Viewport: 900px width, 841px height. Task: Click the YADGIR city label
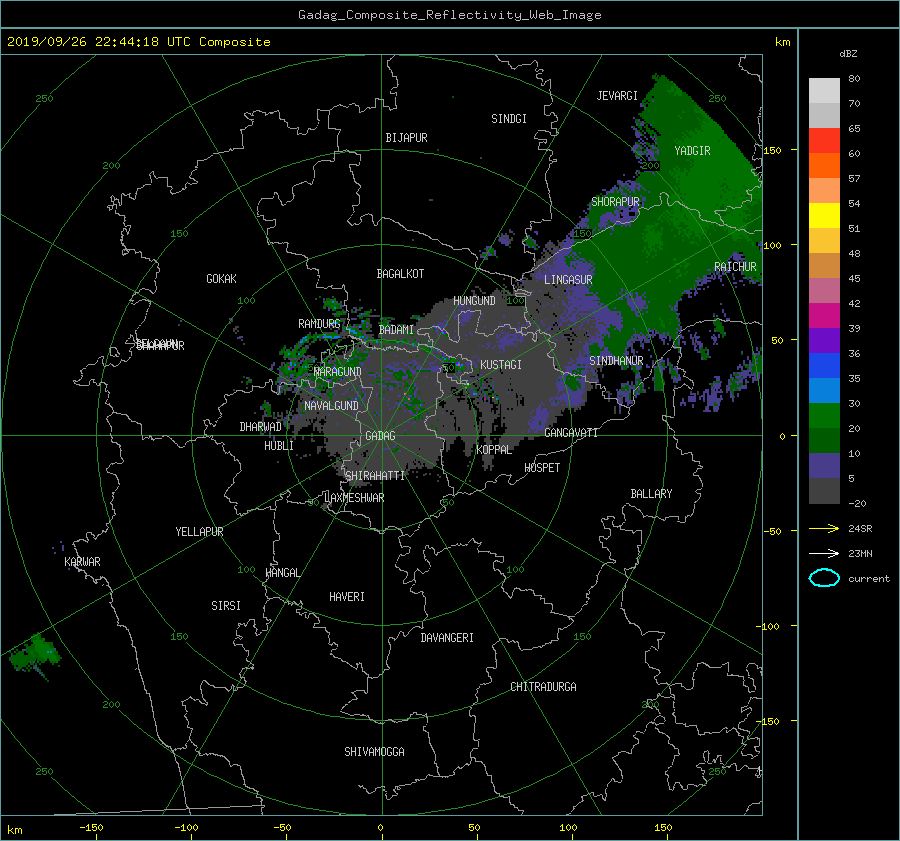click(x=692, y=151)
